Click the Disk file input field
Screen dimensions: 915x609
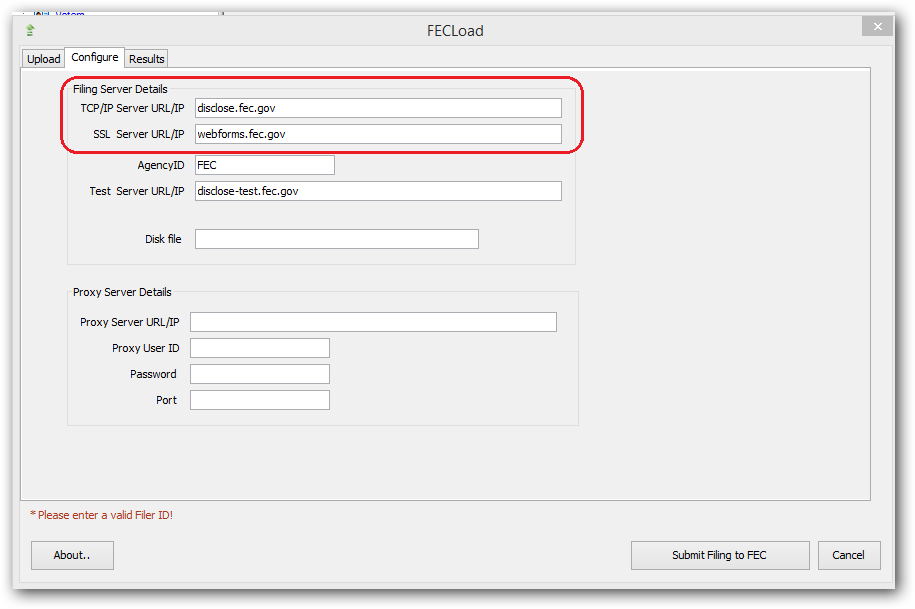(336, 239)
